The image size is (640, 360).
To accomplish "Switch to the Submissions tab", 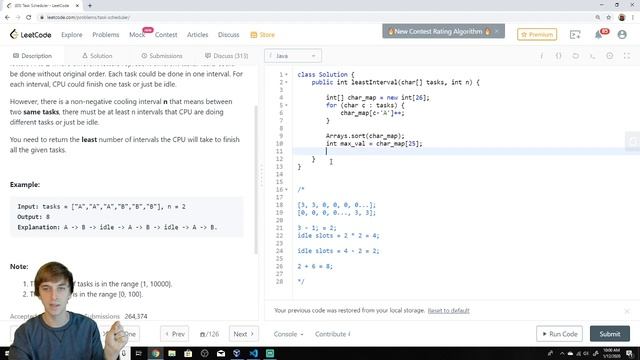I will [162, 56].
